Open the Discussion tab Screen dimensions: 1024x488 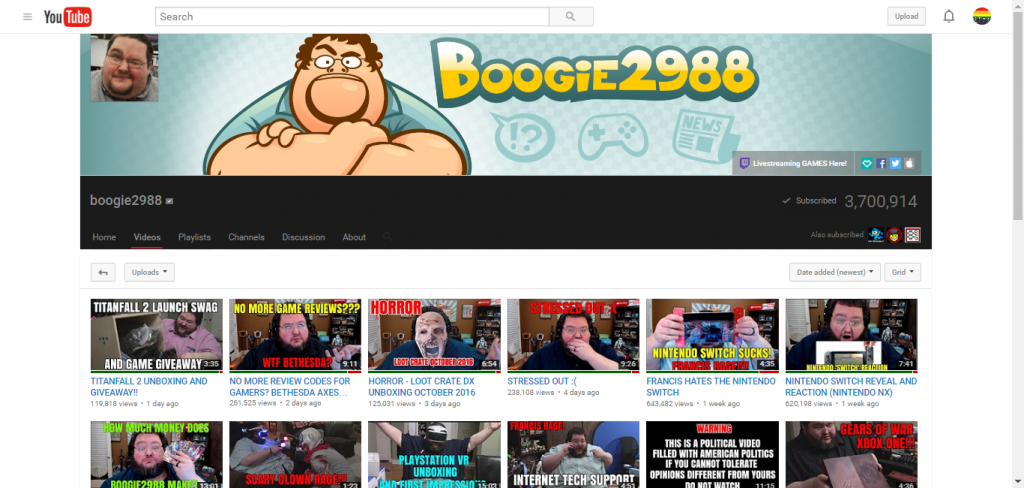point(304,237)
